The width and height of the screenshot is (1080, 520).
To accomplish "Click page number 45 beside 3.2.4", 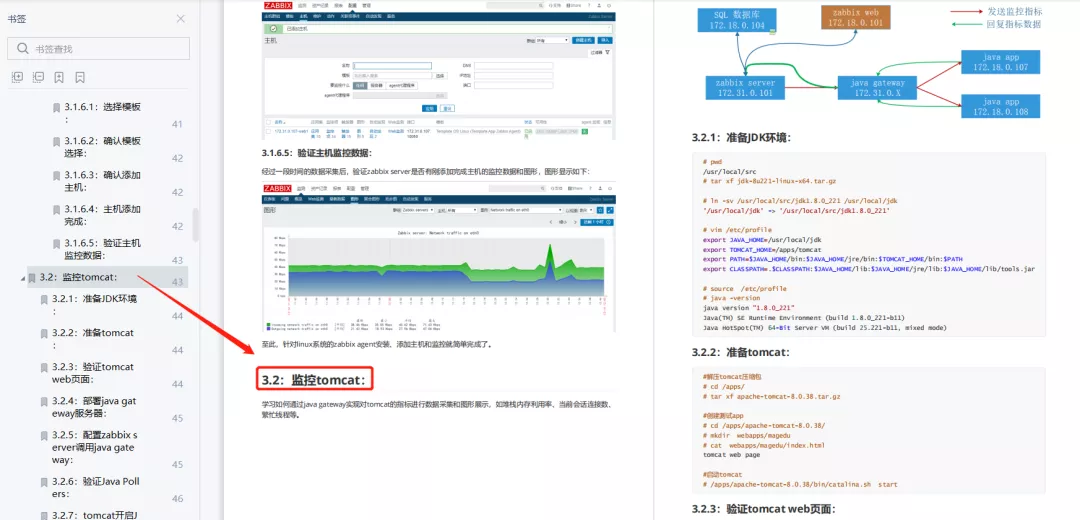I will pyautogui.click(x=177, y=418).
